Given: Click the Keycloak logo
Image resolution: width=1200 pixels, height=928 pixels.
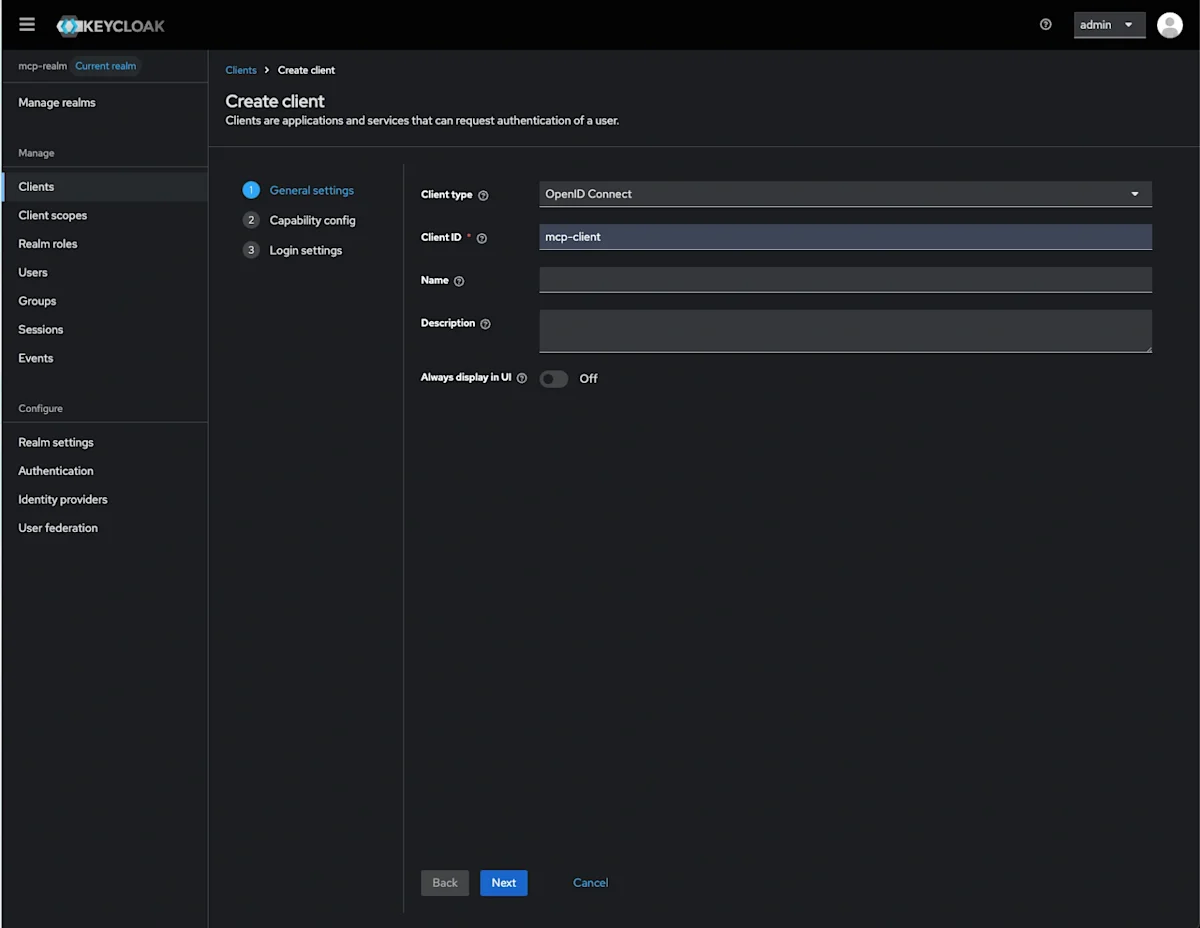Looking at the screenshot, I should click(x=111, y=26).
